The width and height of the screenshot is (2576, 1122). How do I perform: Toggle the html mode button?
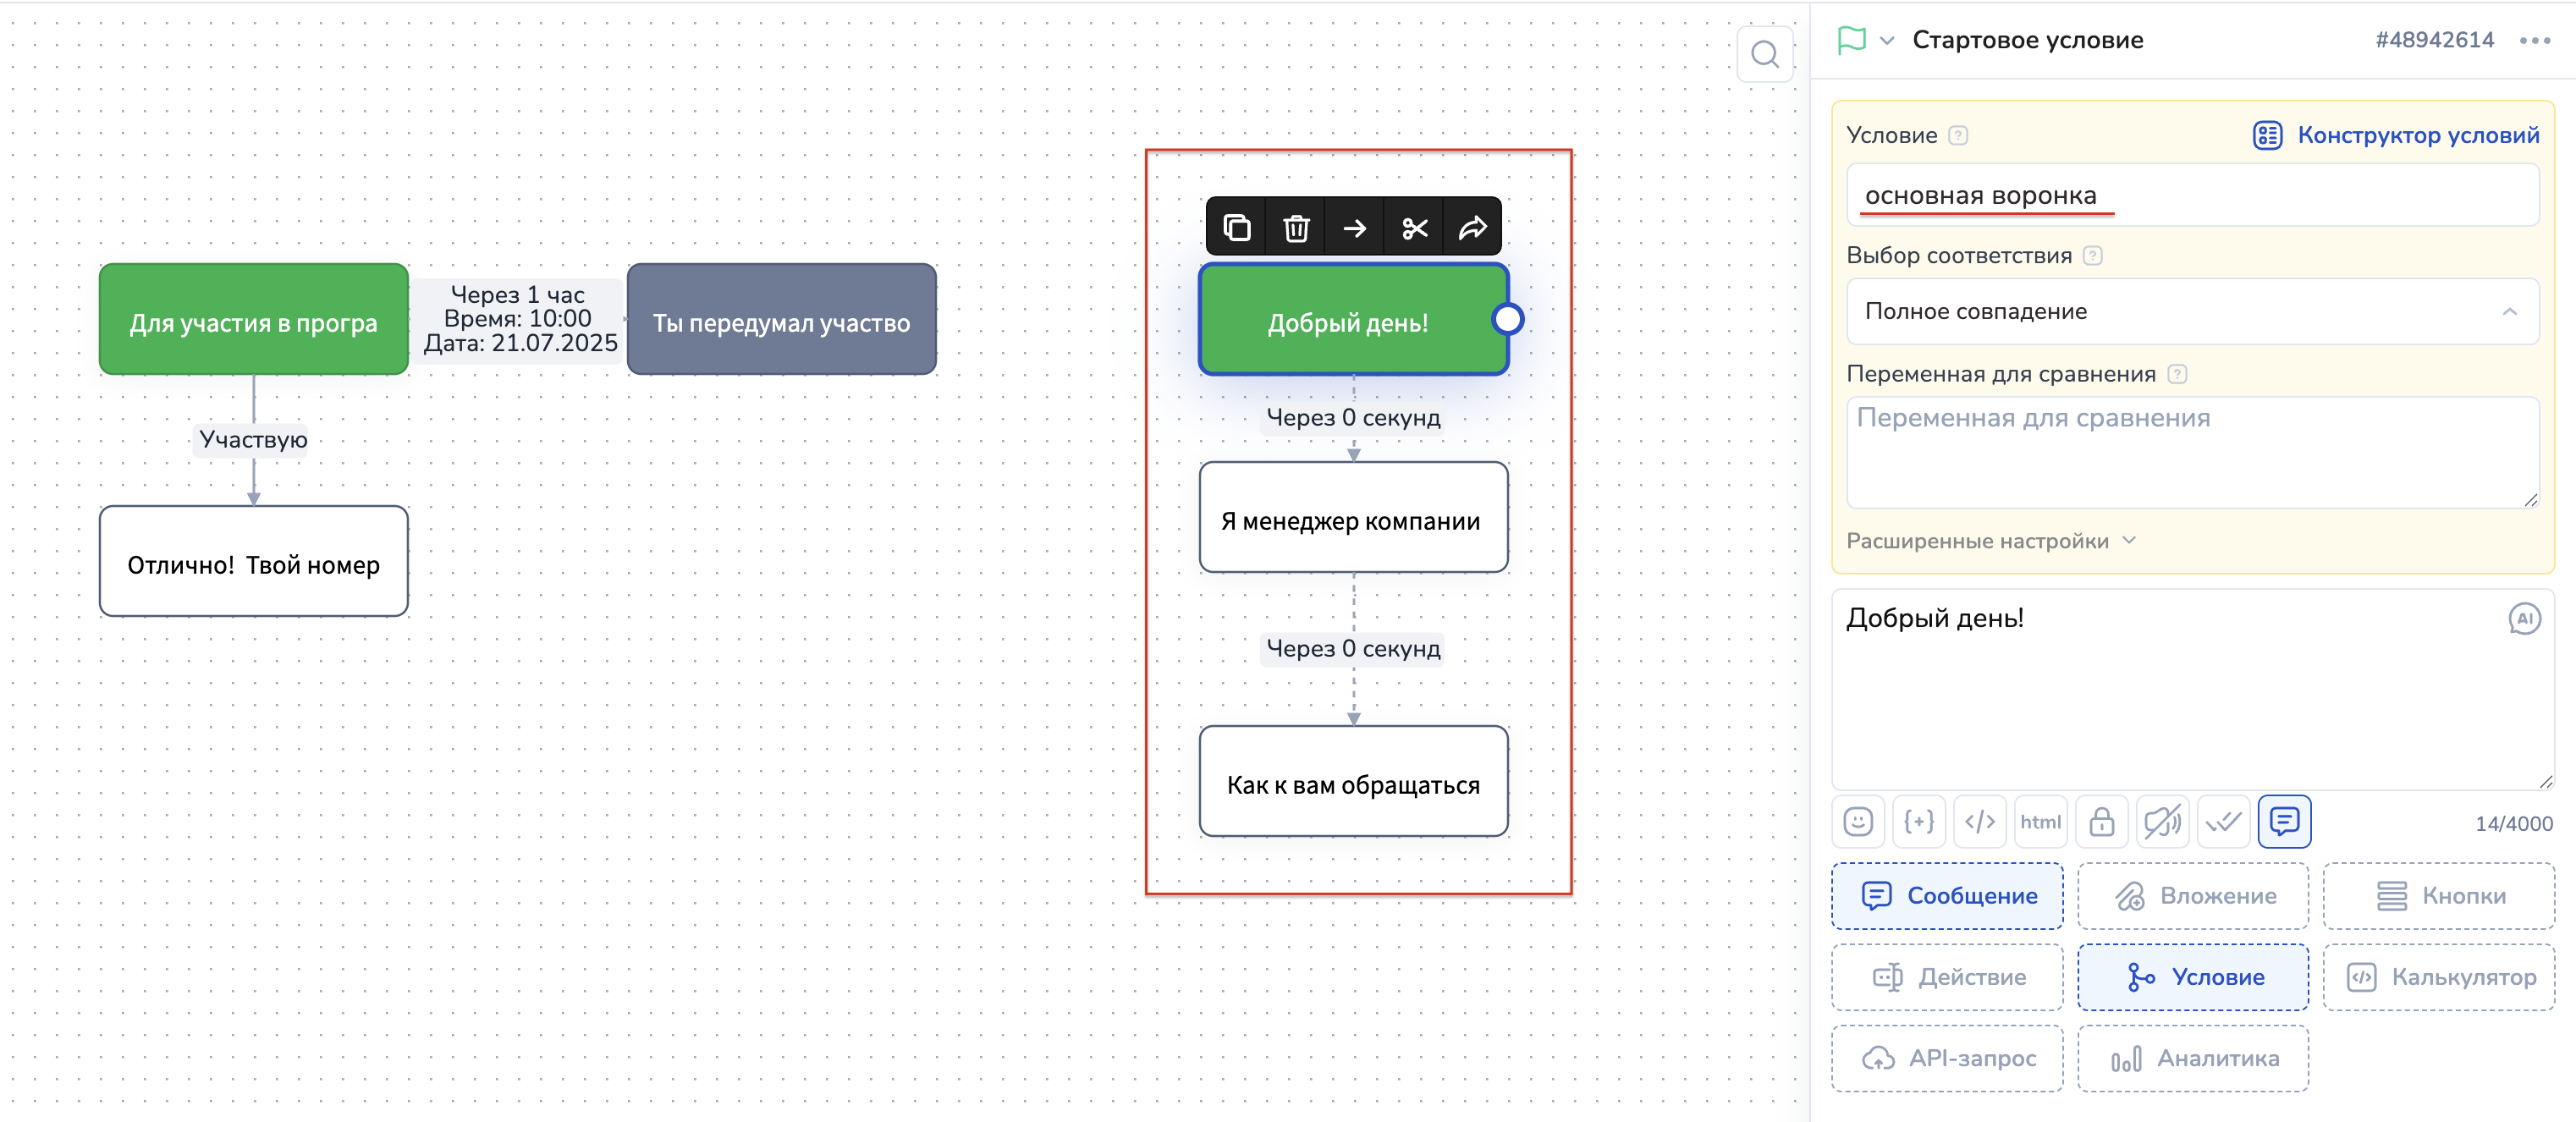pyautogui.click(x=2040, y=822)
